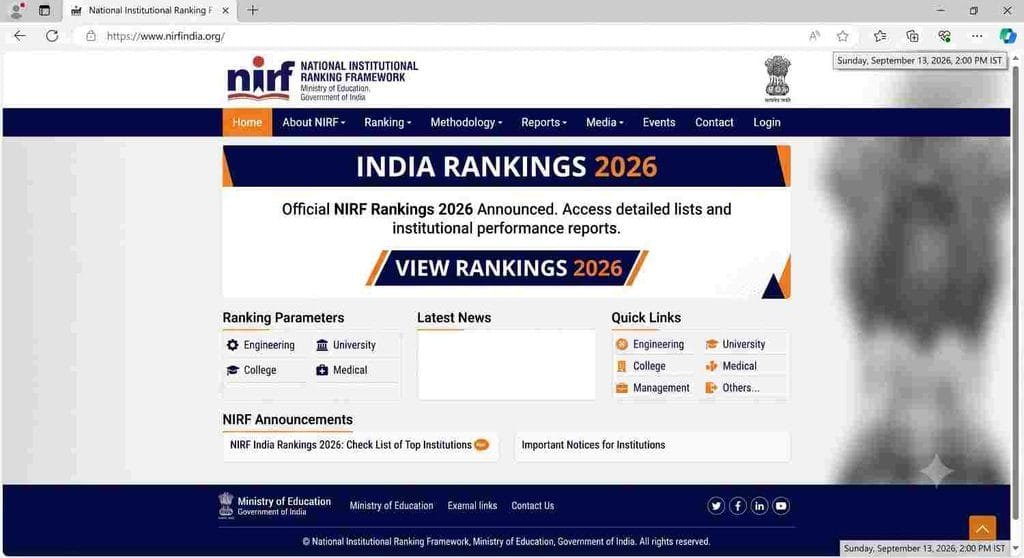Expand the Ranking dropdown menu
The image size is (1024, 558).
click(388, 122)
